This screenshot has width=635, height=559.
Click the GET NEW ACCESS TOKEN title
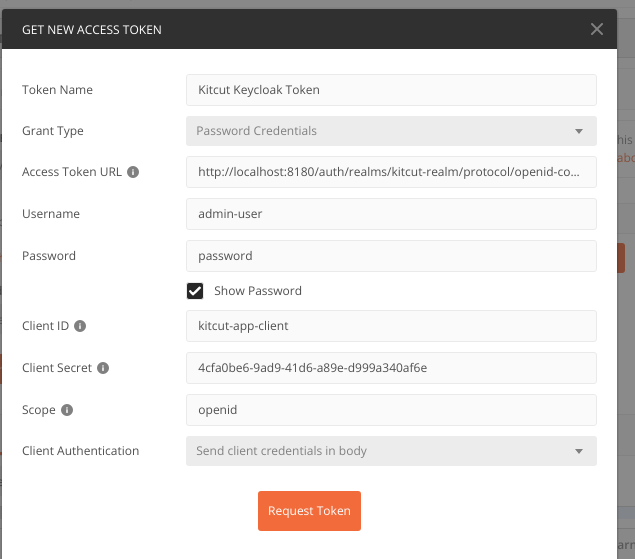(x=92, y=30)
